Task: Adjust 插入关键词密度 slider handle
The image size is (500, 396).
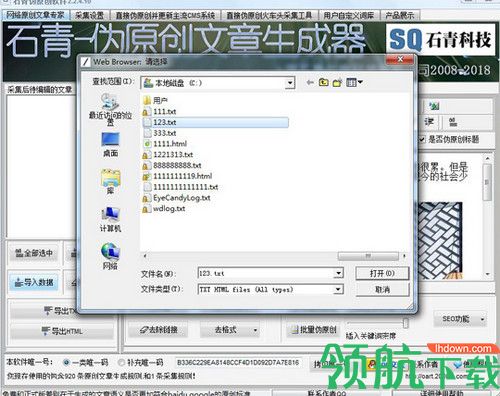Action: 405,323
